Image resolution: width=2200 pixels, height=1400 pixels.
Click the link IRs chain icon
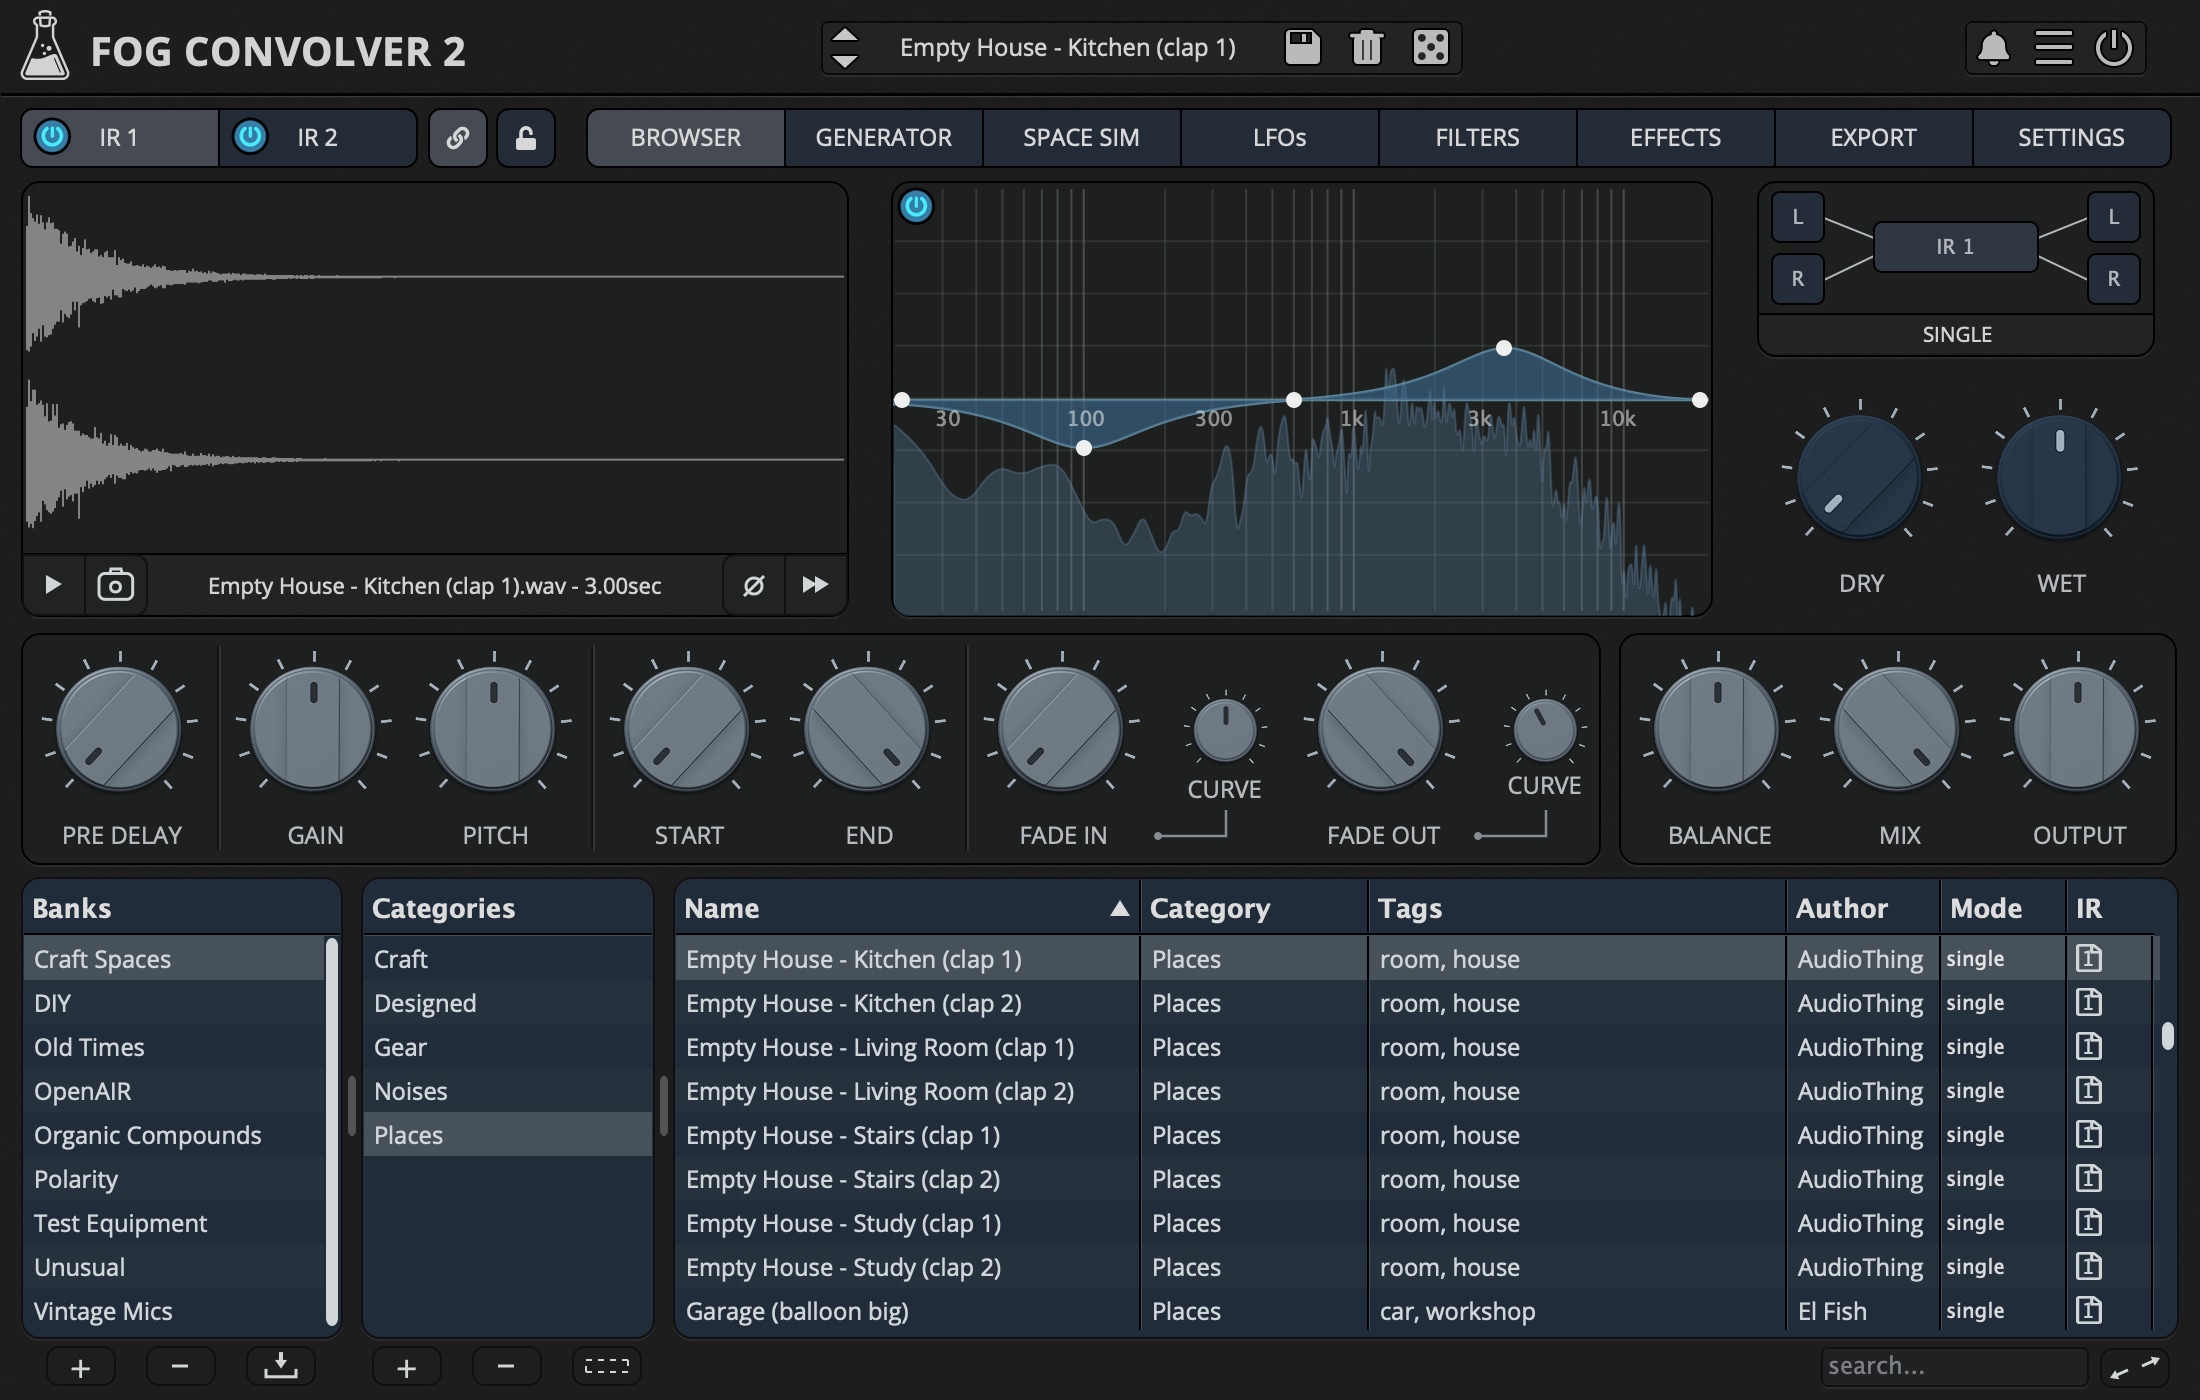click(458, 138)
